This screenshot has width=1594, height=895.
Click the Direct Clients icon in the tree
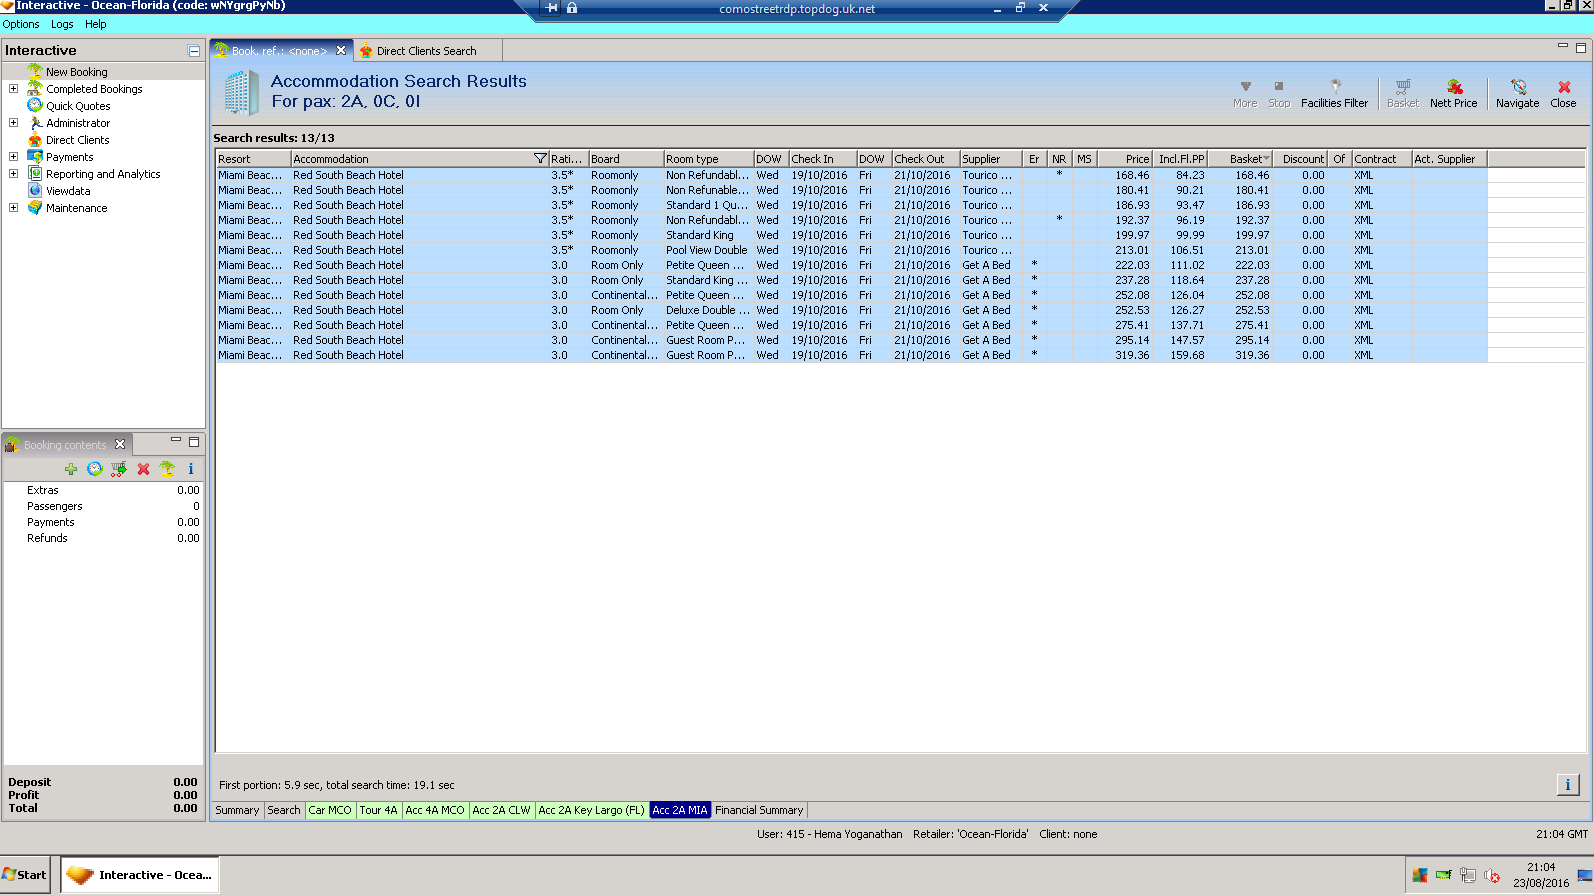[x=35, y=140]
